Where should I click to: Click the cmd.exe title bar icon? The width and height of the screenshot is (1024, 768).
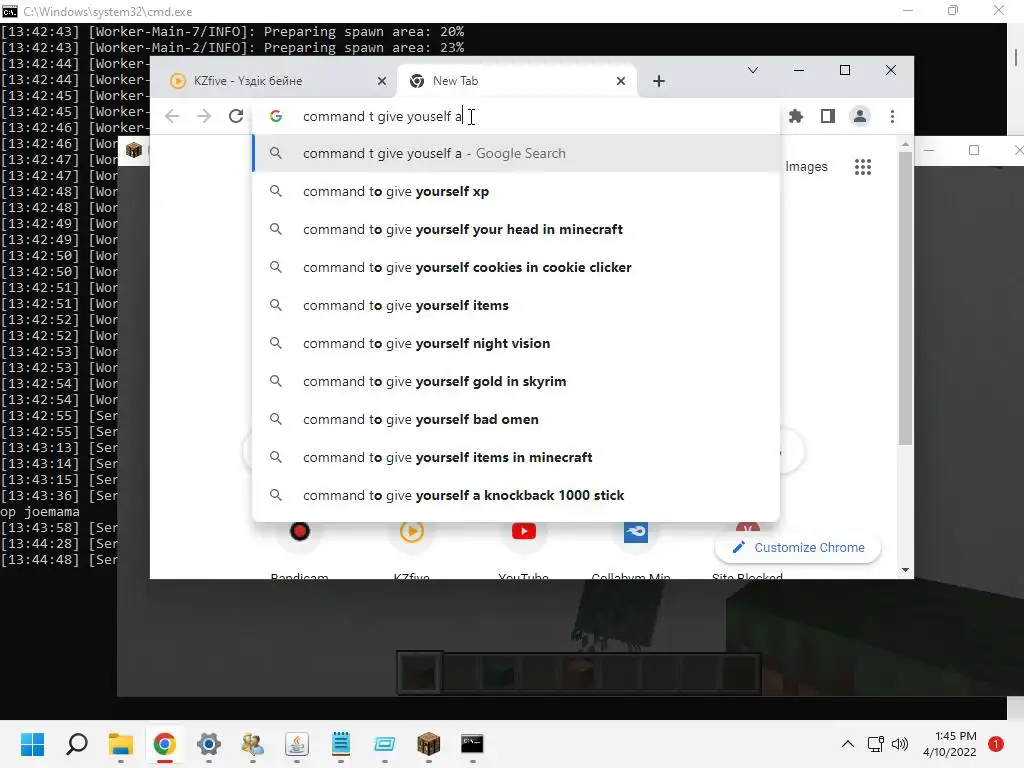10,11
